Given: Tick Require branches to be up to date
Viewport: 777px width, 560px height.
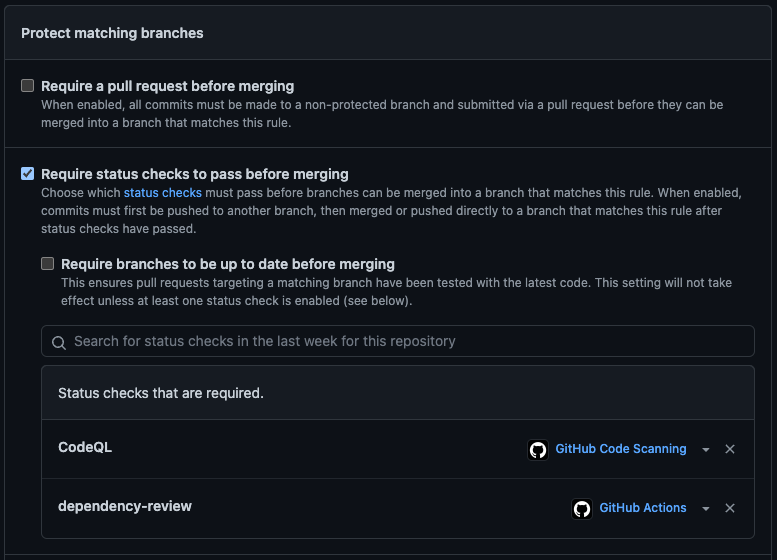Looking at the screenshot, I should [x=48, y=264].
